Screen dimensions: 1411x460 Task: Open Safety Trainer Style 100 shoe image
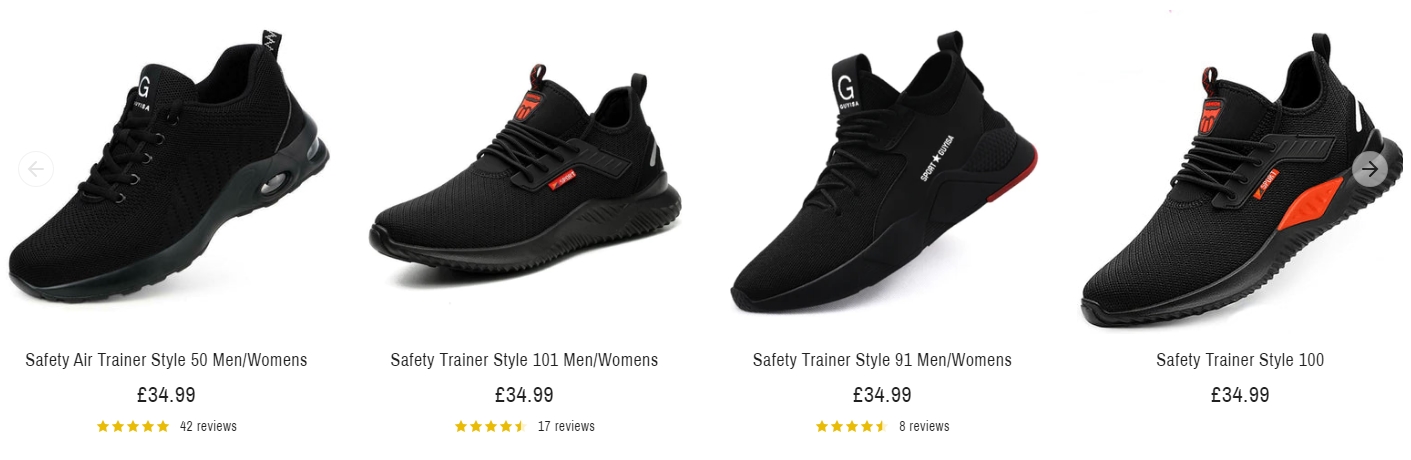[x=1240, y=180]
